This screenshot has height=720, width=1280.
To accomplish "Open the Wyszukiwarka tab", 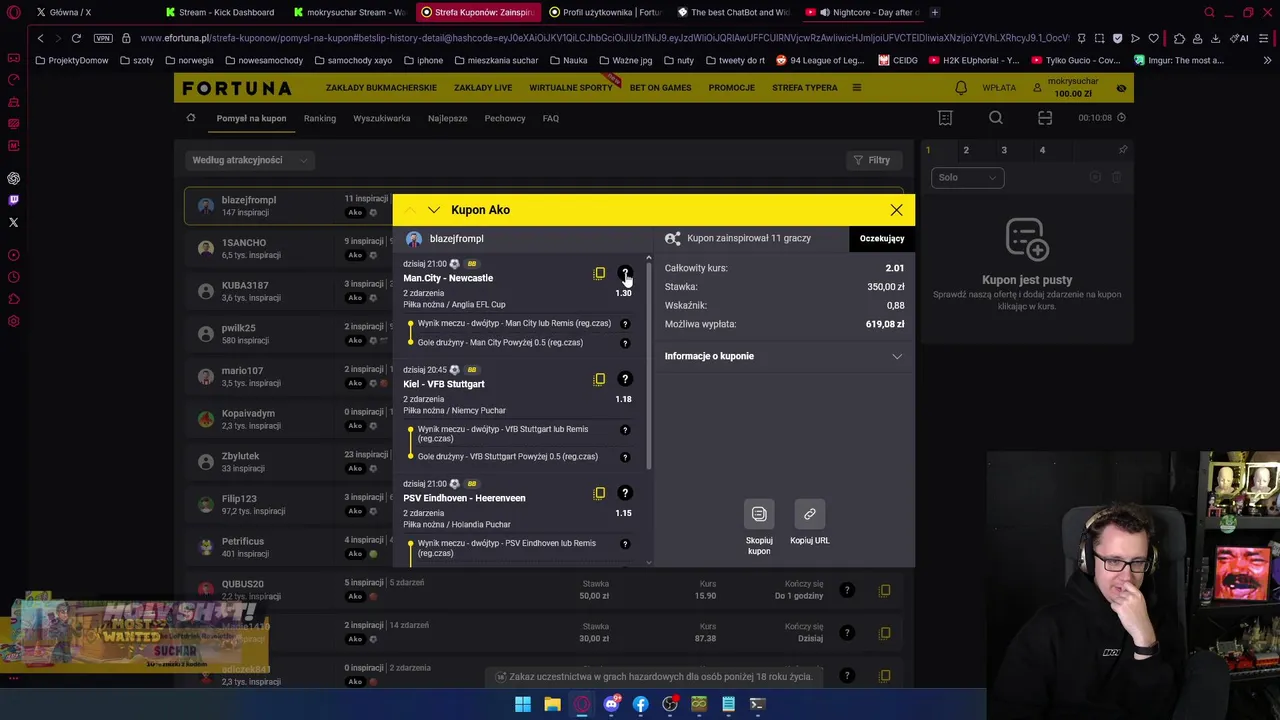I will click(x=382, y=118).
